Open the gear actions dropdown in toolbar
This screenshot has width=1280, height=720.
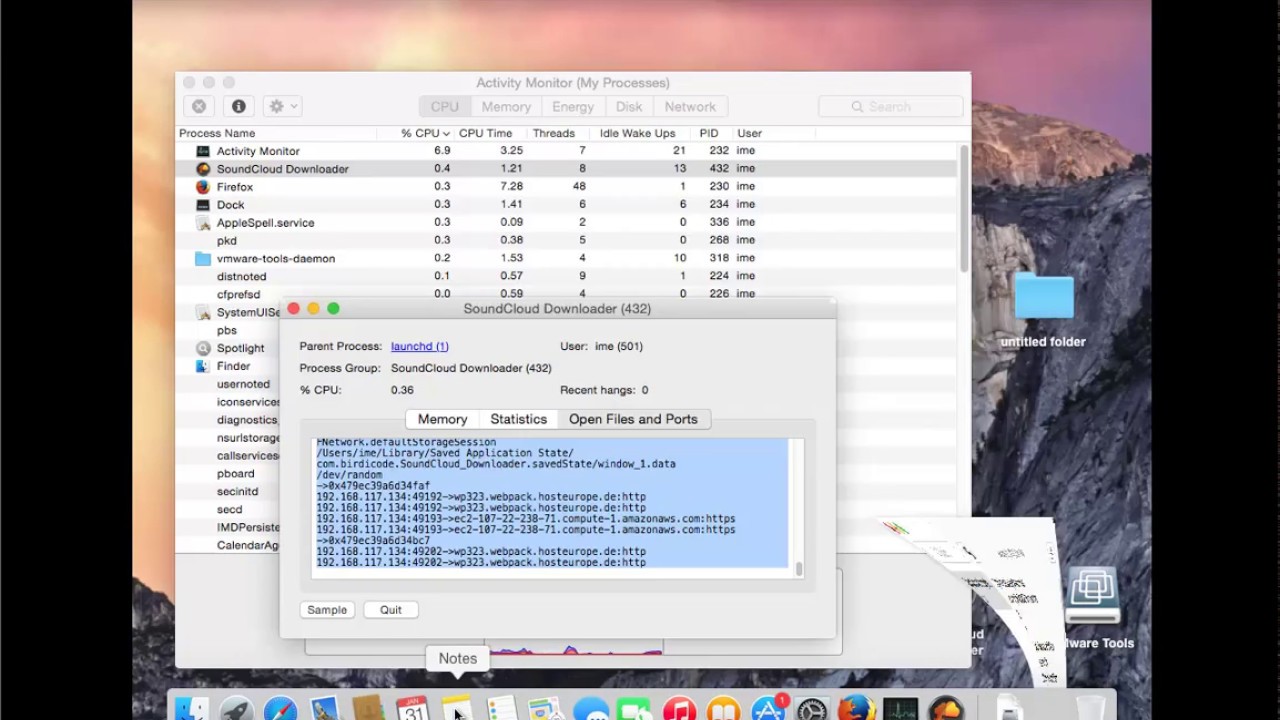click(x=282, y=106)
